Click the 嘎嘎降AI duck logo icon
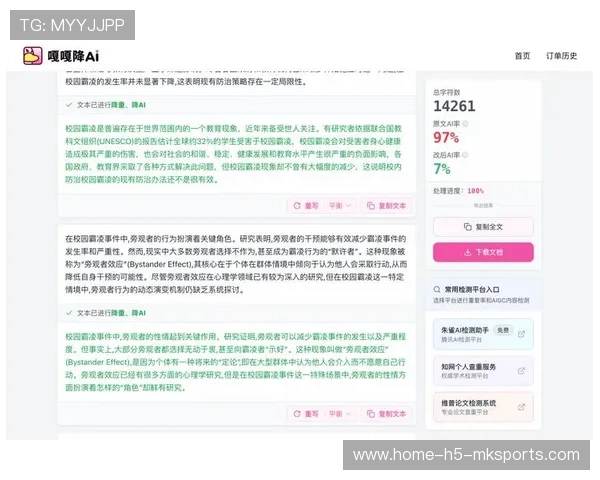The height and width of the screenshot is (480, 600). click(x=33, y=56)
